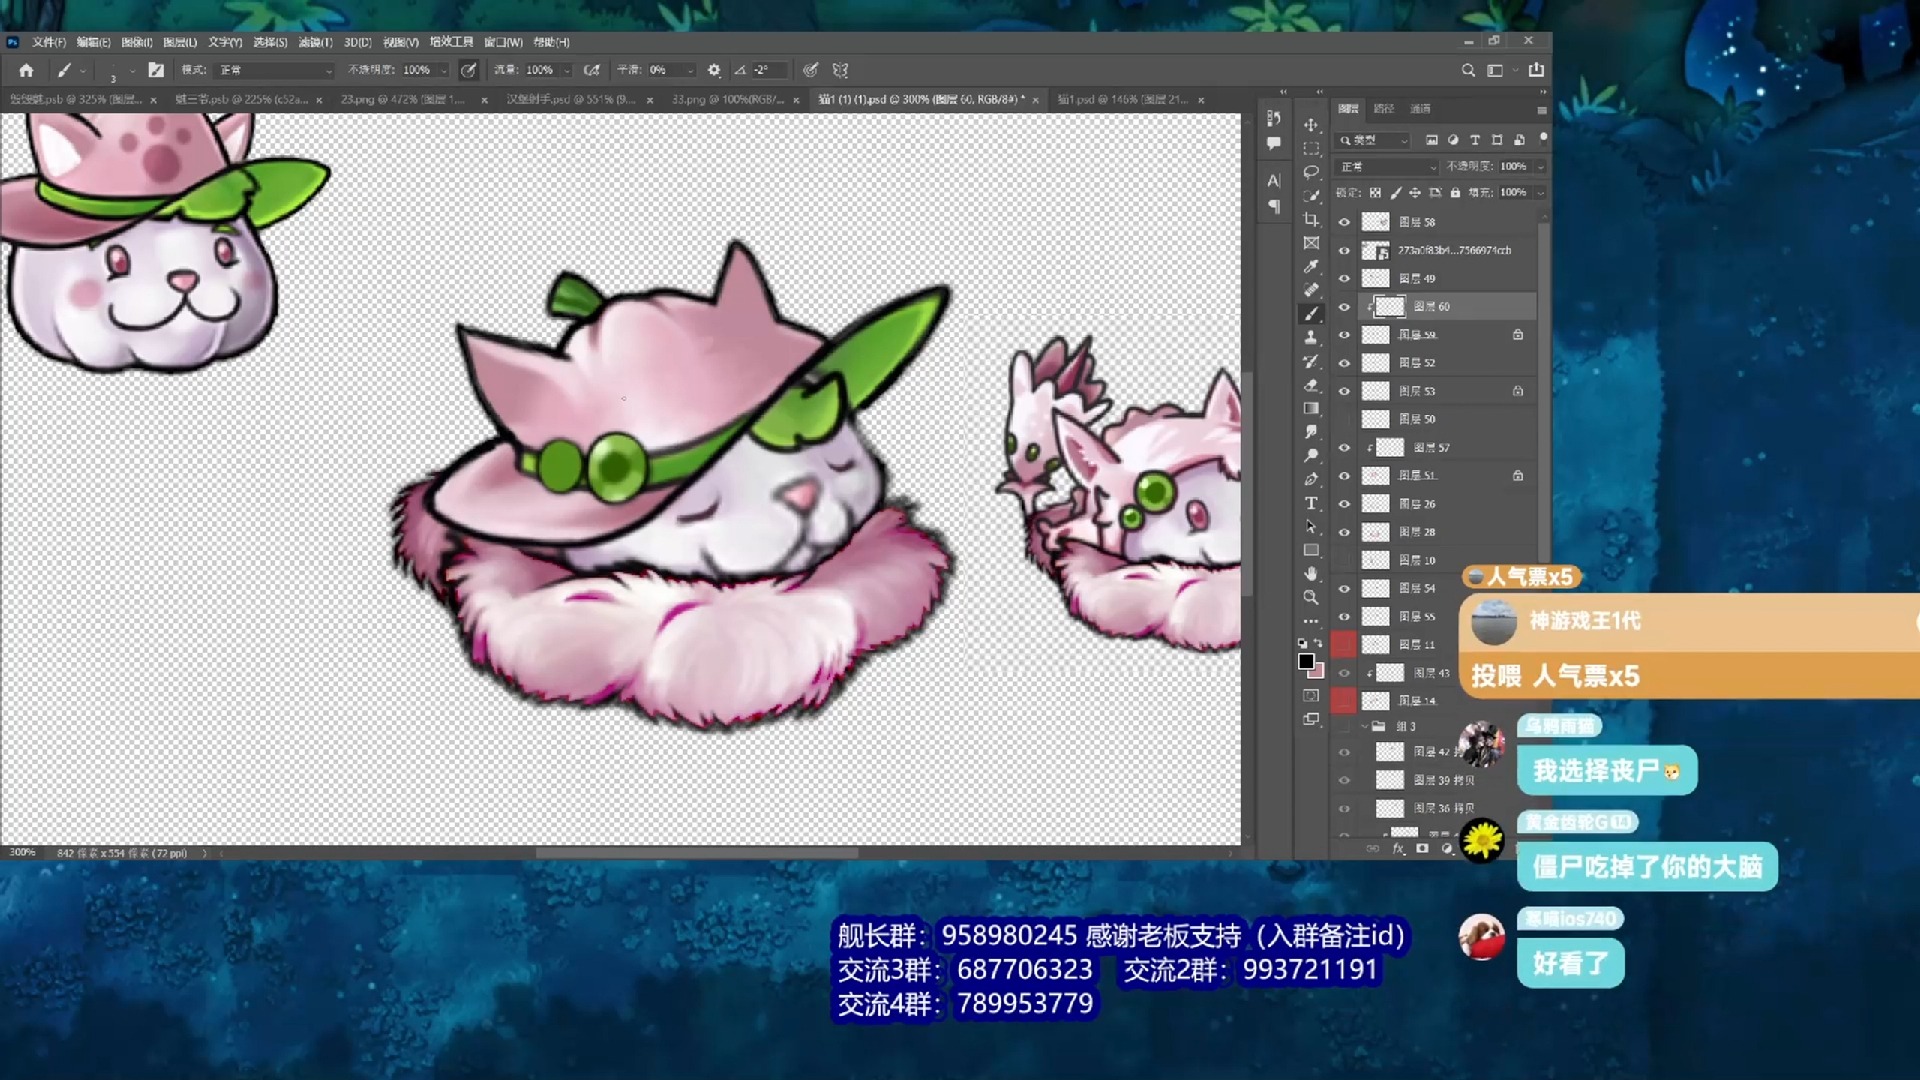Set the foreground black color swatch
1920x1080 pixels.
click(1306, 661)
